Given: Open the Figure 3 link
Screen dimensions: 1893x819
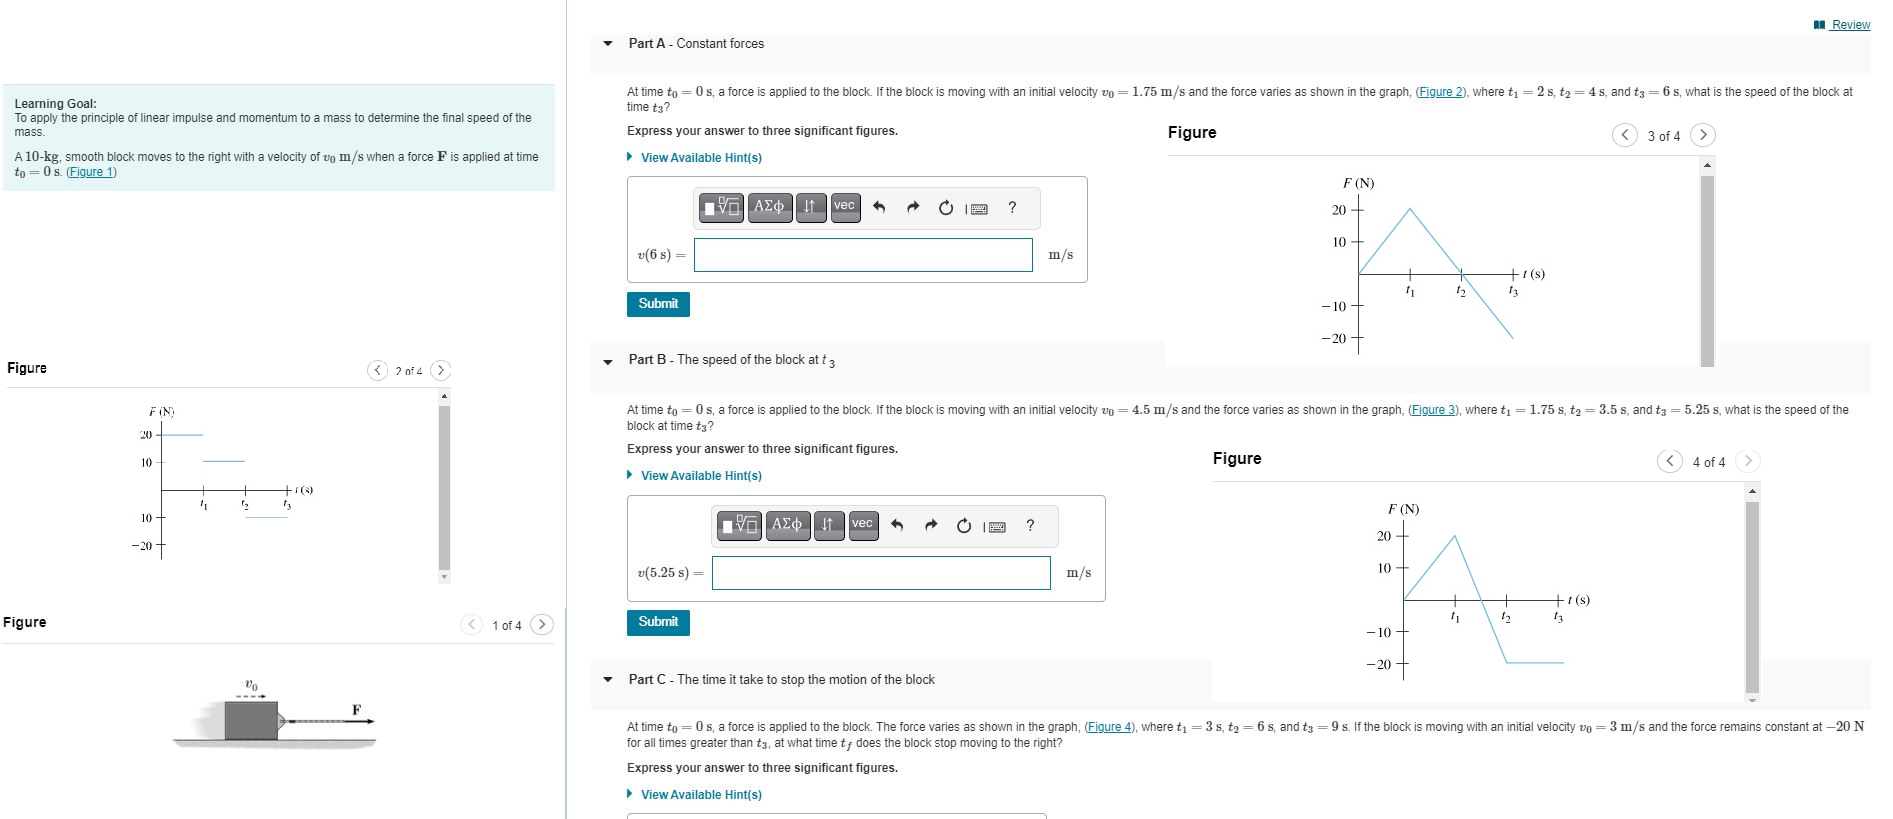Looking at the screenshot, I should tap(1433, 410).
